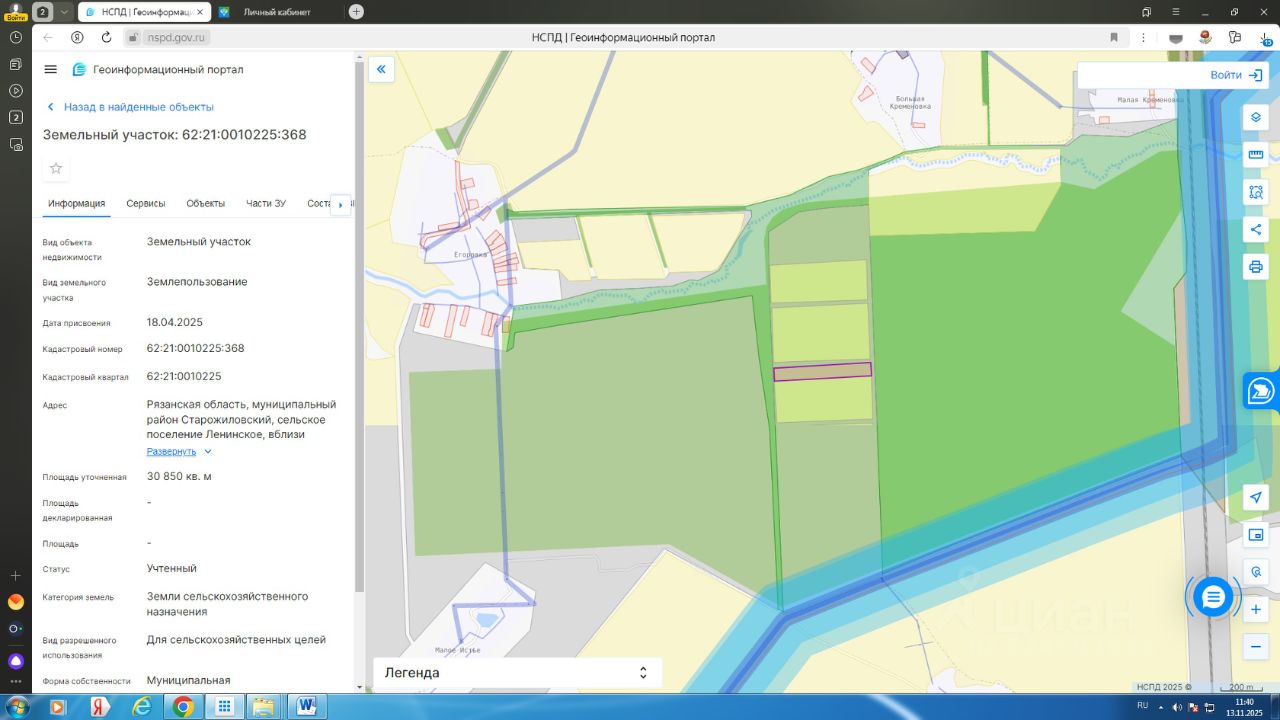Select the ruler measurement tool
Image resolution: width=1280 pixels, height=720 pixels.
pyautogui.click(x=1256, y=155)
